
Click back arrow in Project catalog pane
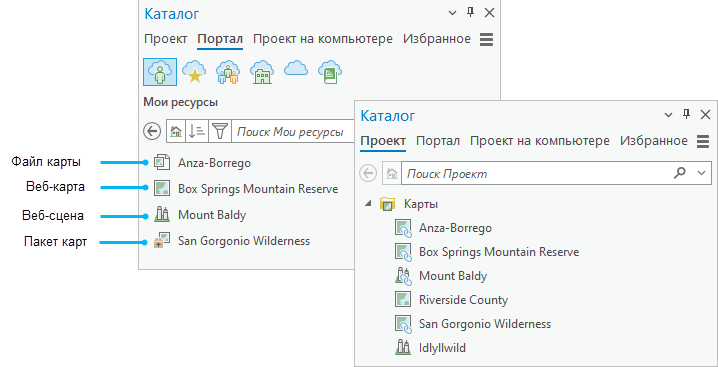point(369,173)
